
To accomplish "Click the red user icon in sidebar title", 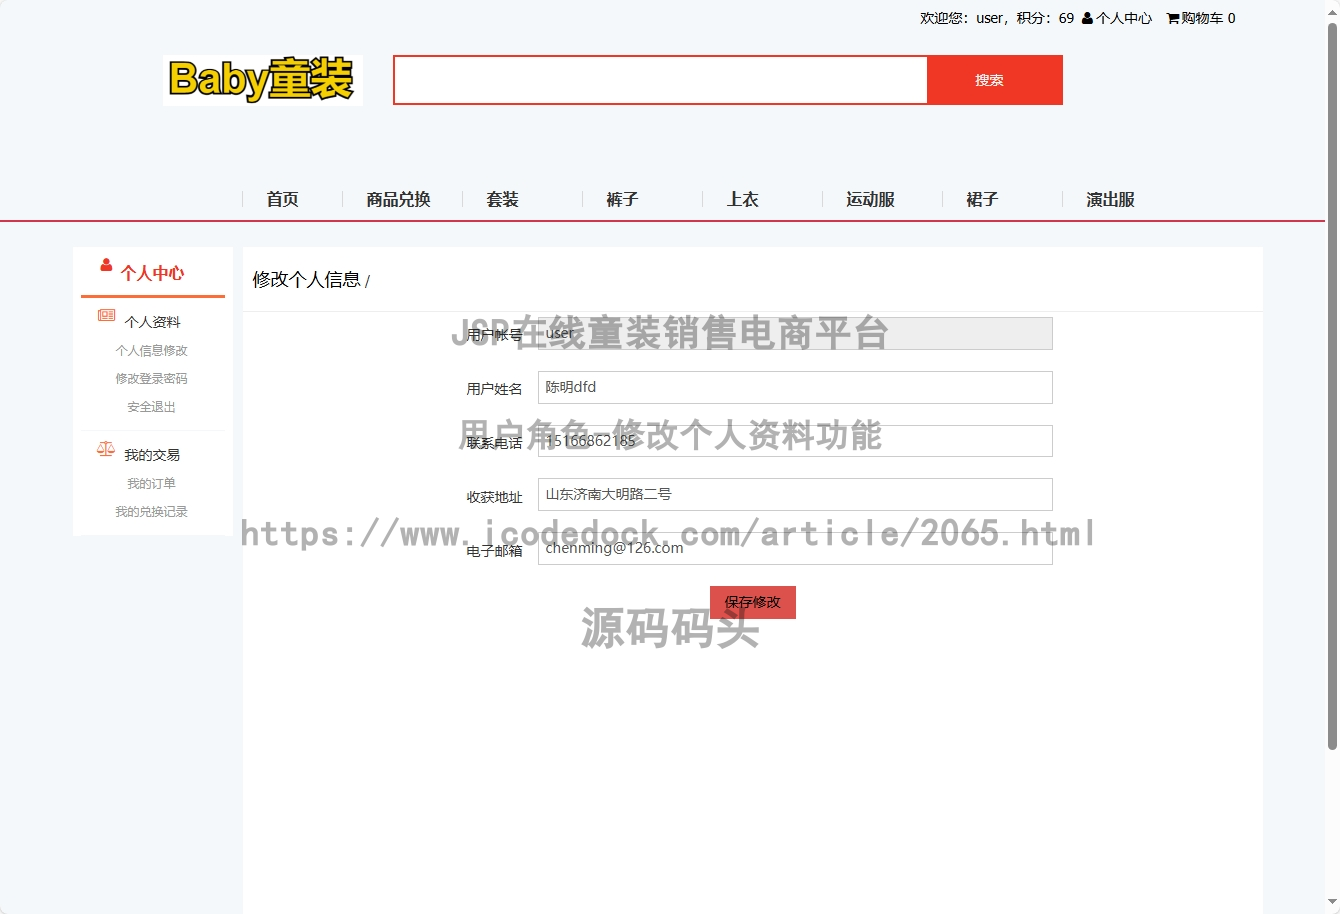I will pos(106,265).
